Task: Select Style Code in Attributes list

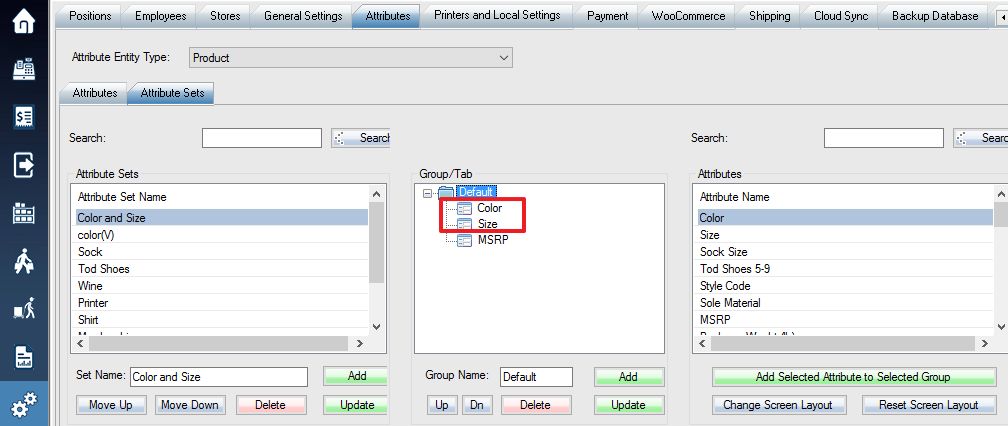Action: (845, 286)
